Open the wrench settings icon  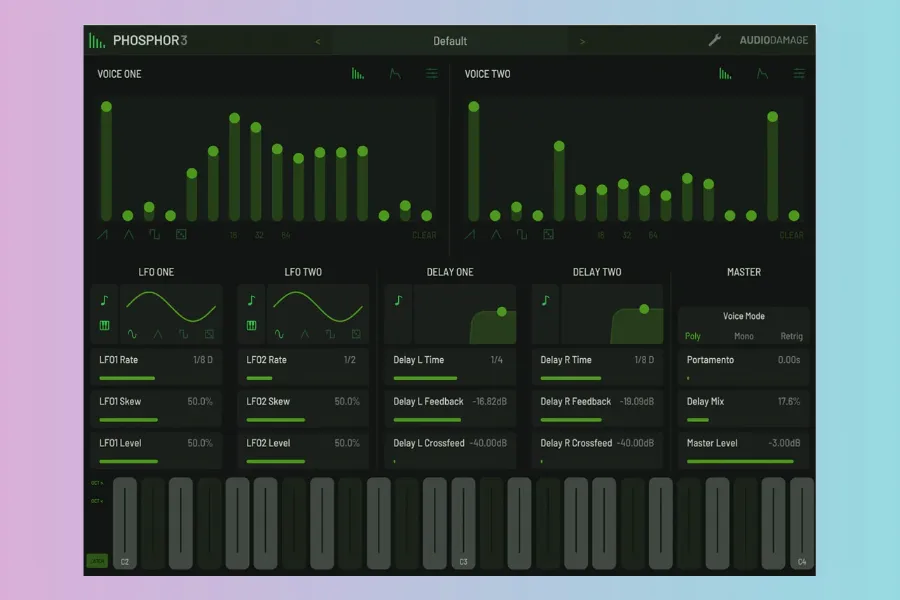[x=714, y=41]
